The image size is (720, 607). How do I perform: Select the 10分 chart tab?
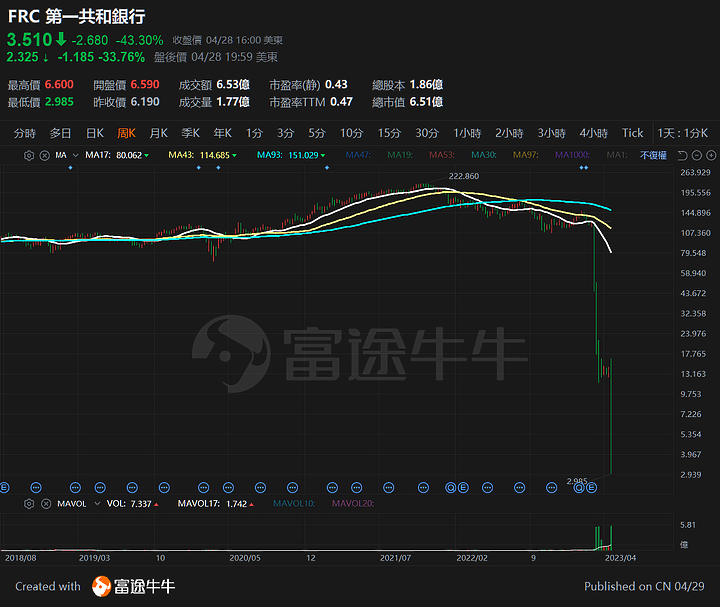(351, 133)
